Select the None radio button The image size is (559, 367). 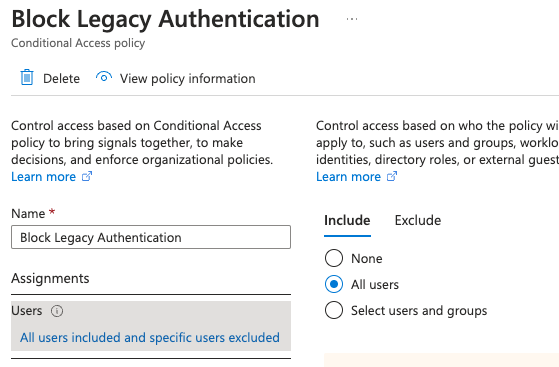(334, 258)
